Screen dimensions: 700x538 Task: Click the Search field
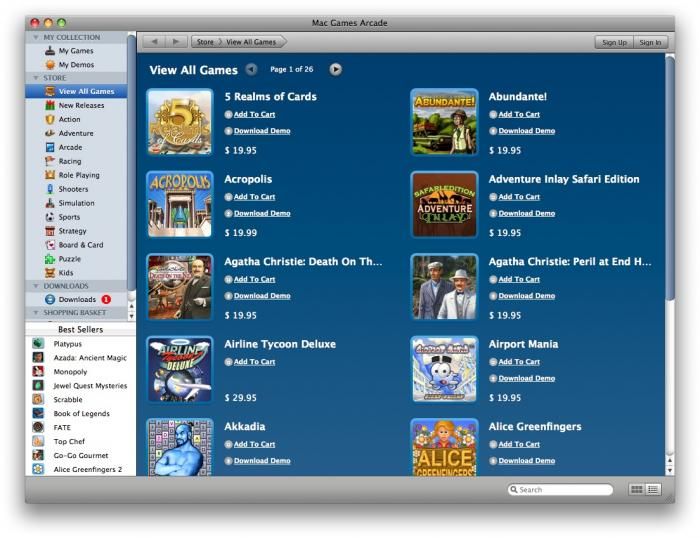tap(560, 490)
